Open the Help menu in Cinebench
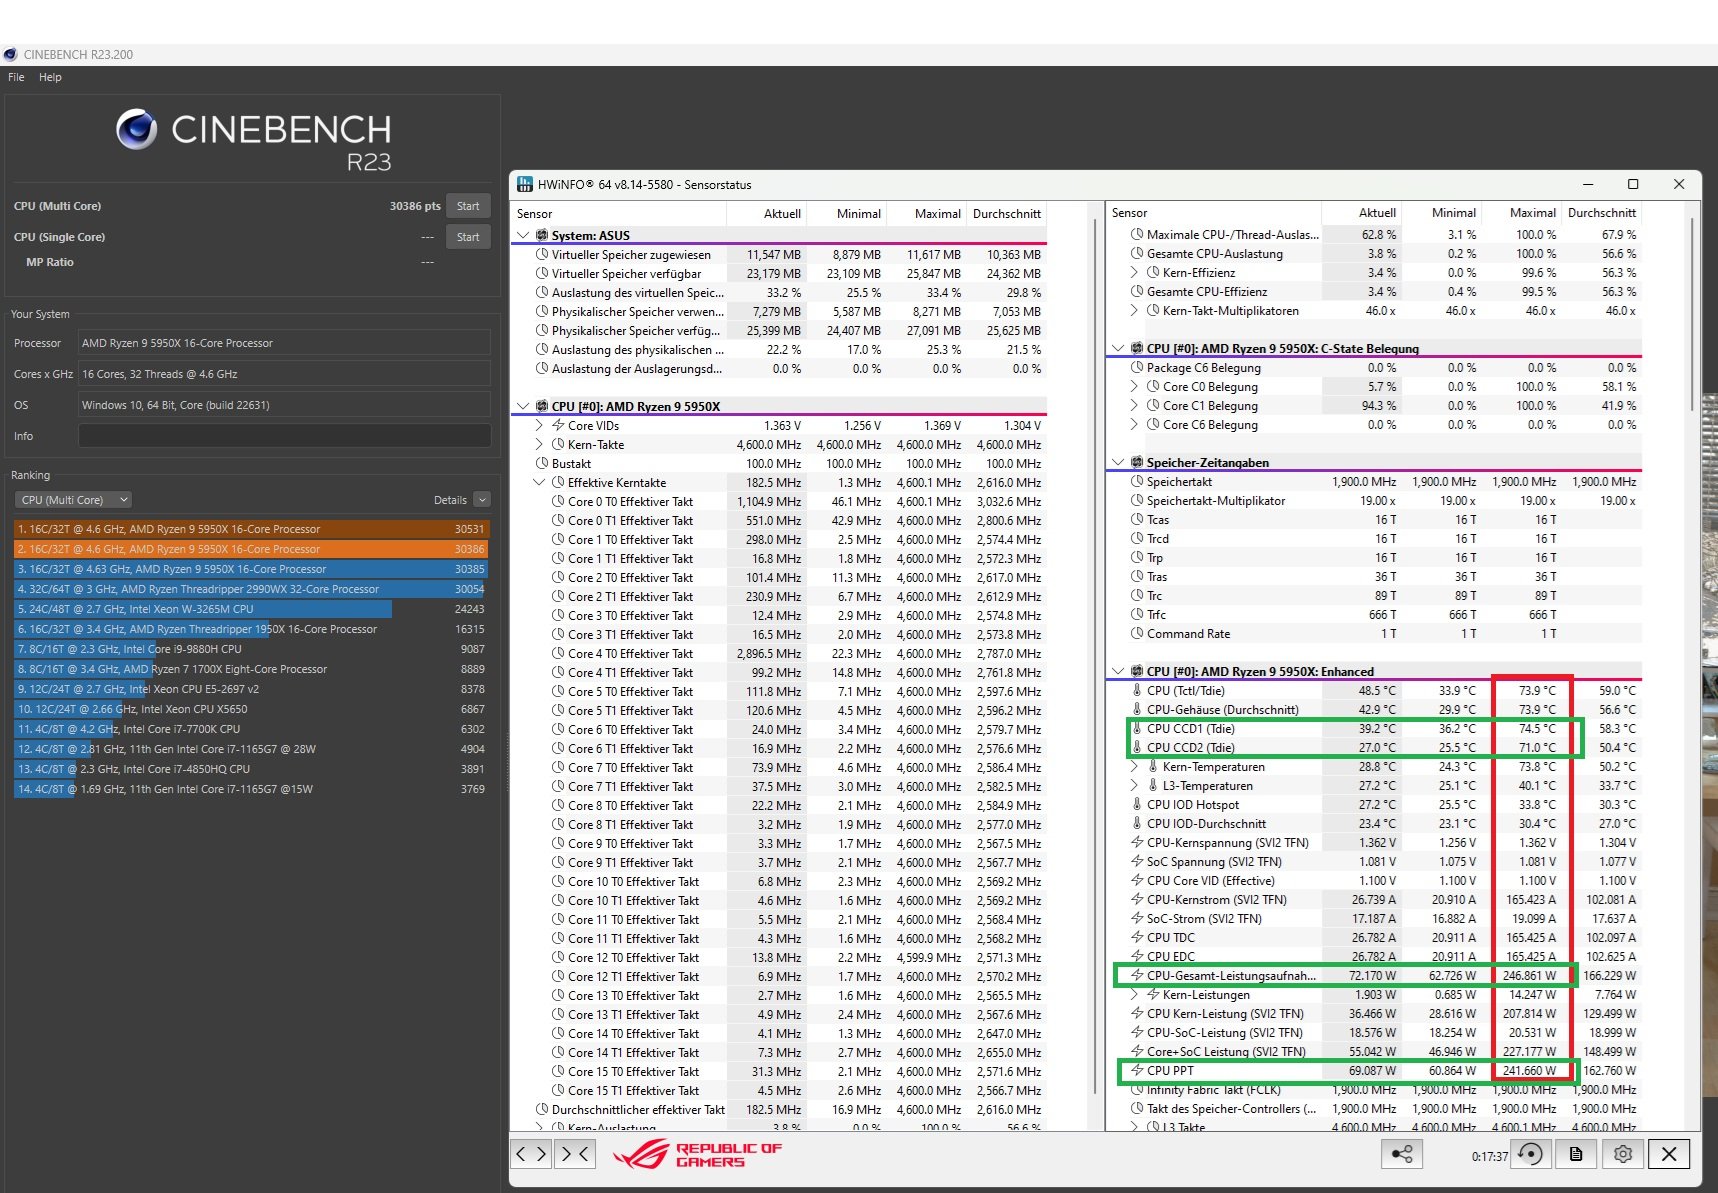The image size is (1718, 1193). (50, 77)
